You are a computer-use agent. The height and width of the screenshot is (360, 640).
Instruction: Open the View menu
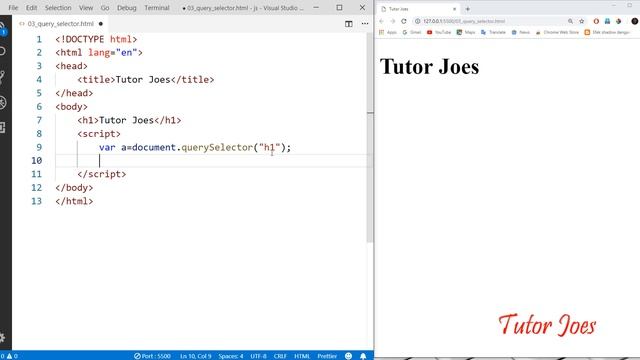[86, 8]
